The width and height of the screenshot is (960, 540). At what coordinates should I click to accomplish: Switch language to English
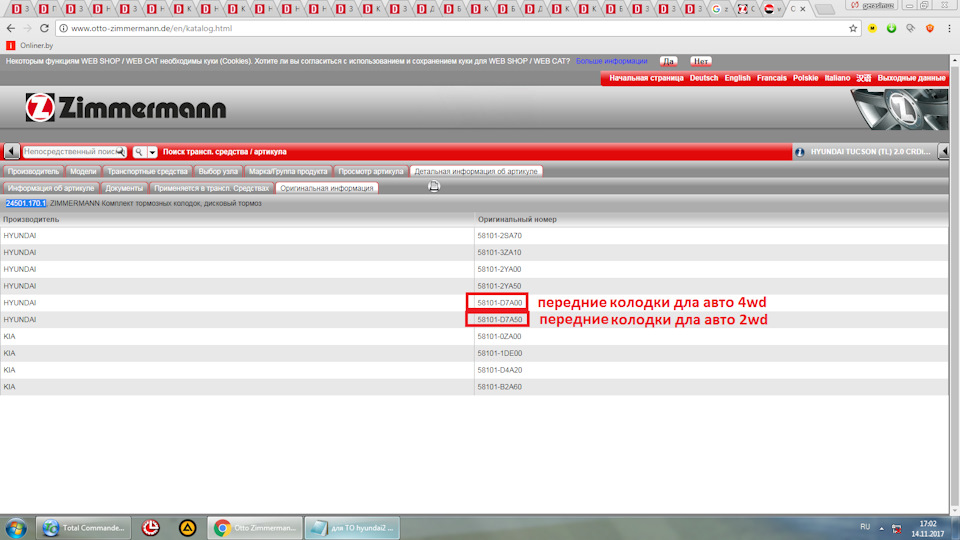737,78
